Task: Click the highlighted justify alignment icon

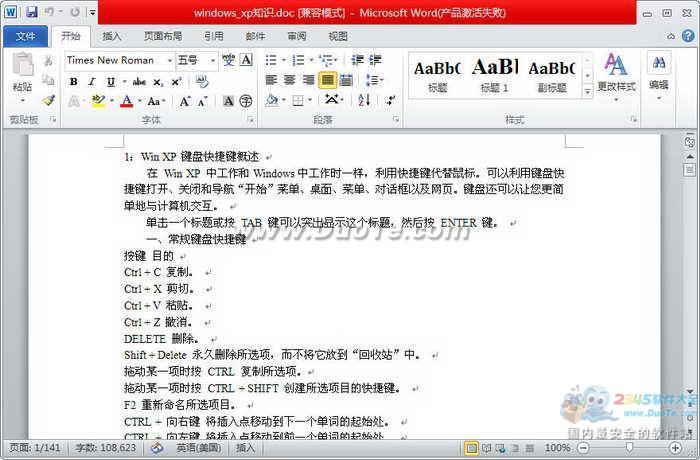Action: [x=328, y=80]
